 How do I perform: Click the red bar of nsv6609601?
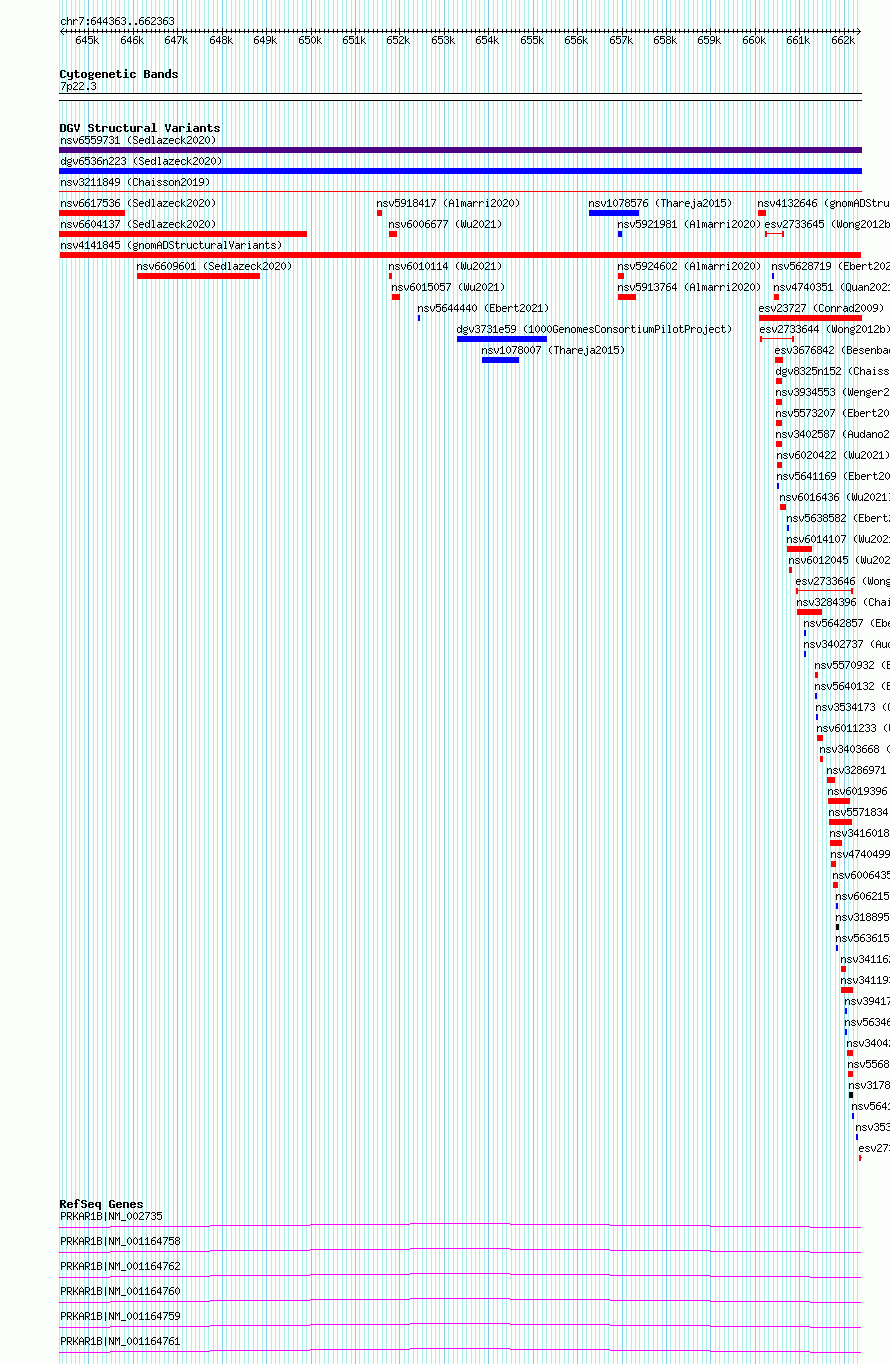[198, 276]
